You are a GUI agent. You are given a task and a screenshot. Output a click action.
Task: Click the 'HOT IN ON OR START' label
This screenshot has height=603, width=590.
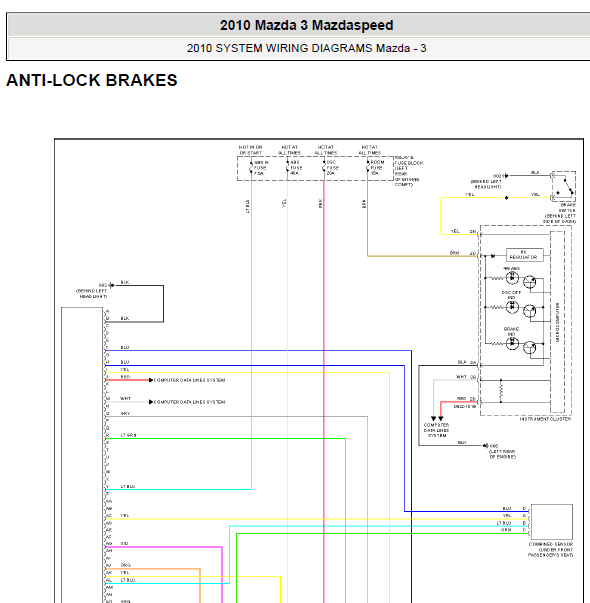(x=250, y=150)
